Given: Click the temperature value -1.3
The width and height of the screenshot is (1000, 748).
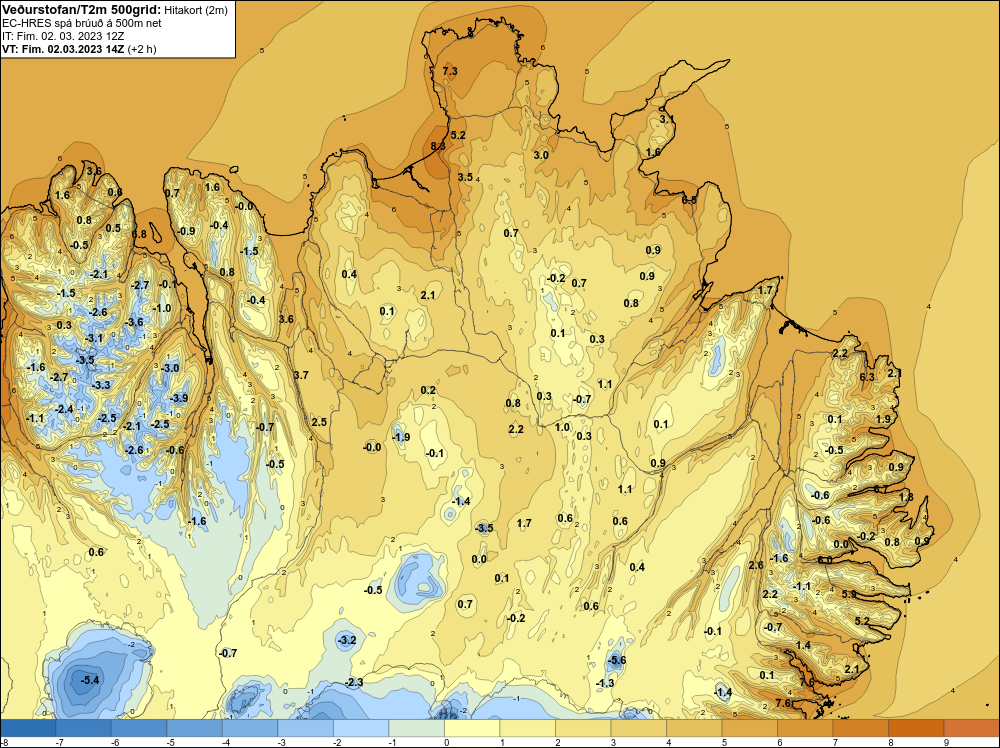Looking at the screenshot, I should pos(605,683).
